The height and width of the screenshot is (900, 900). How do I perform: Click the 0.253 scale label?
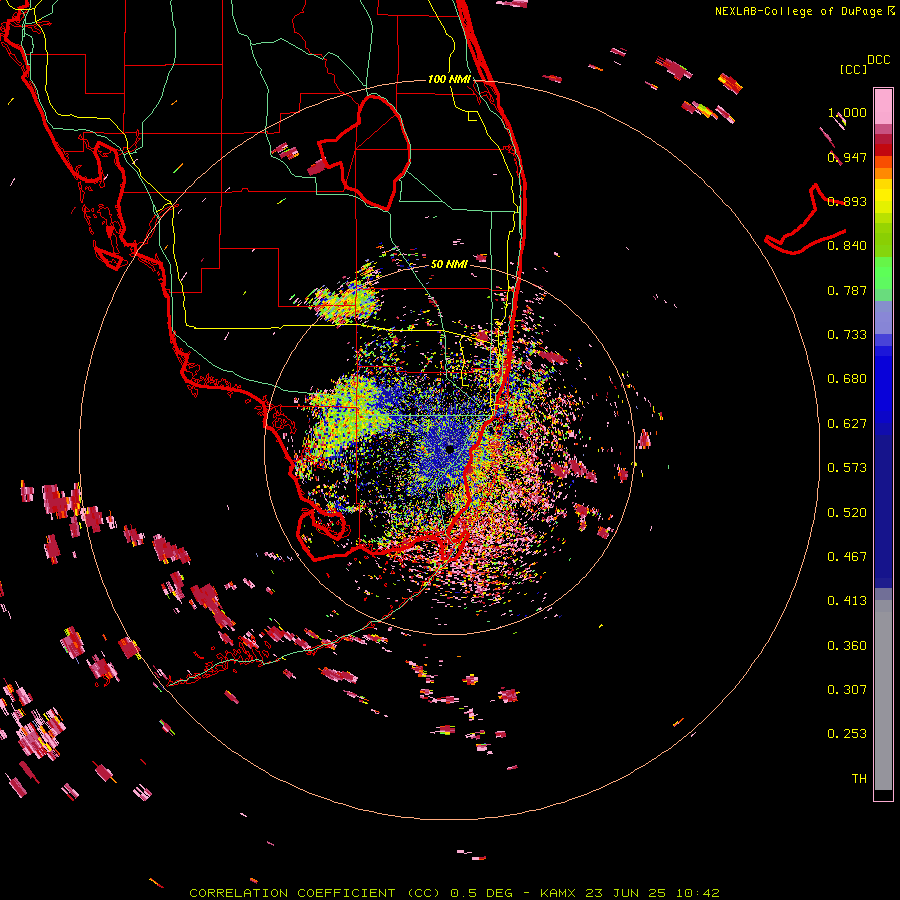click(x=847, y=733)
